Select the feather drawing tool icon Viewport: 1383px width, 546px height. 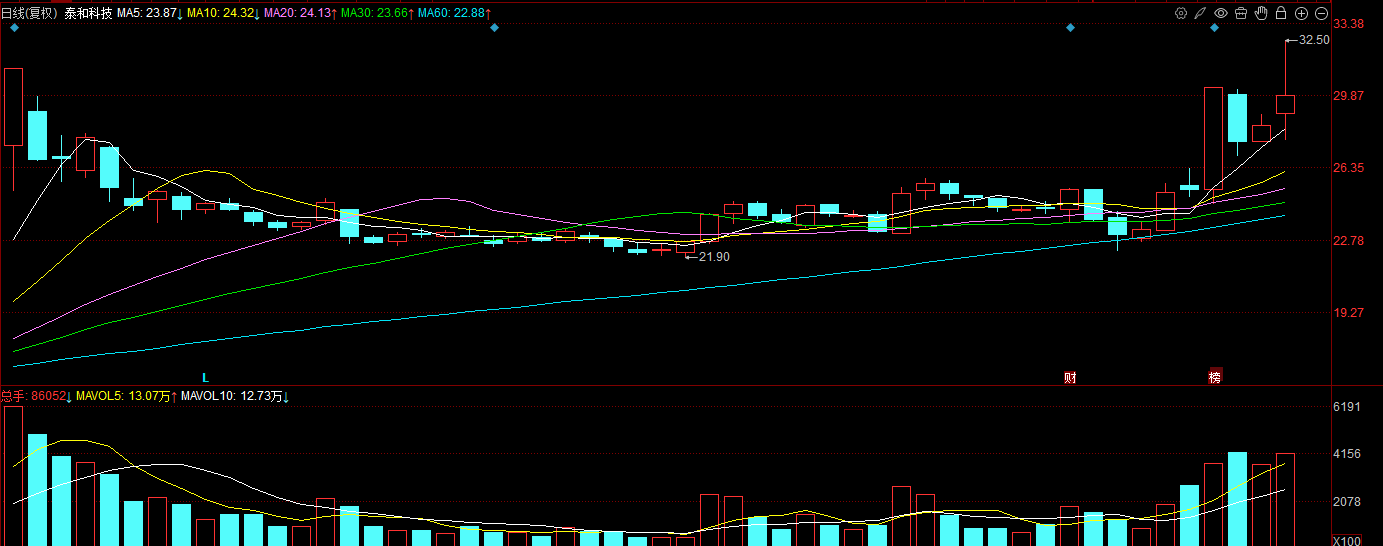(1200, 13)
